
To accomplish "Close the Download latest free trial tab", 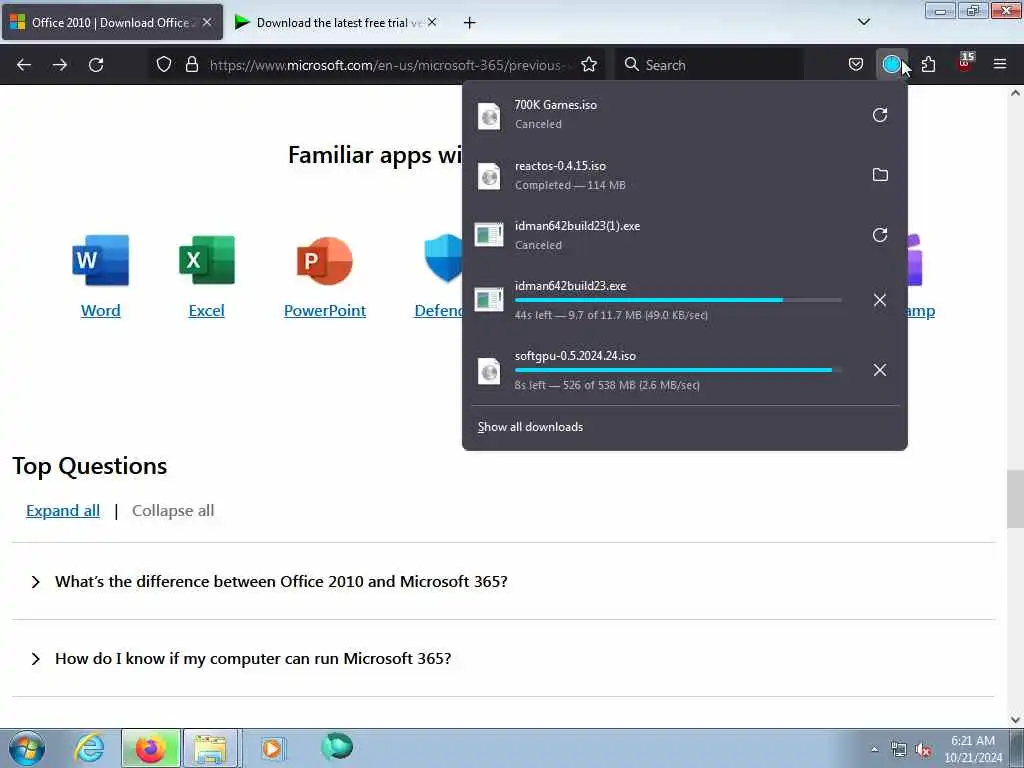I will coord(432,22).
